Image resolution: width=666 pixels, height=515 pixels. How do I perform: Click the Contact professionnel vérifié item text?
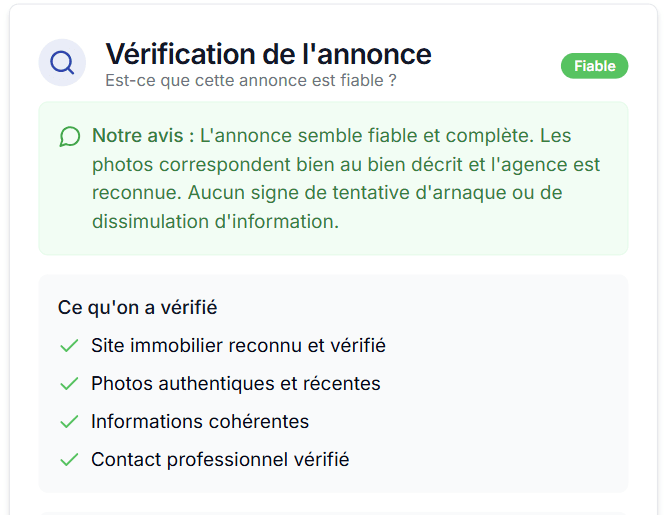[220, 460]
